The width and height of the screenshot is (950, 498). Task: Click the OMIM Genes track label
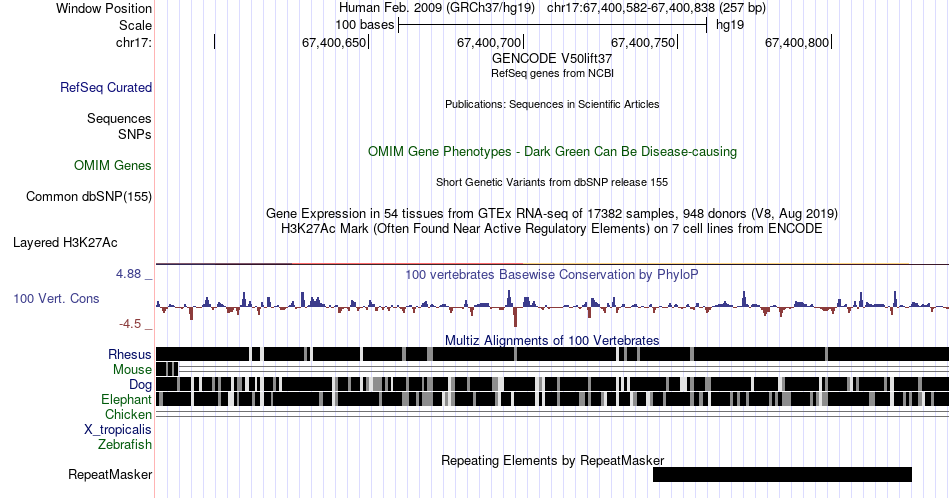tap(113, 165)
